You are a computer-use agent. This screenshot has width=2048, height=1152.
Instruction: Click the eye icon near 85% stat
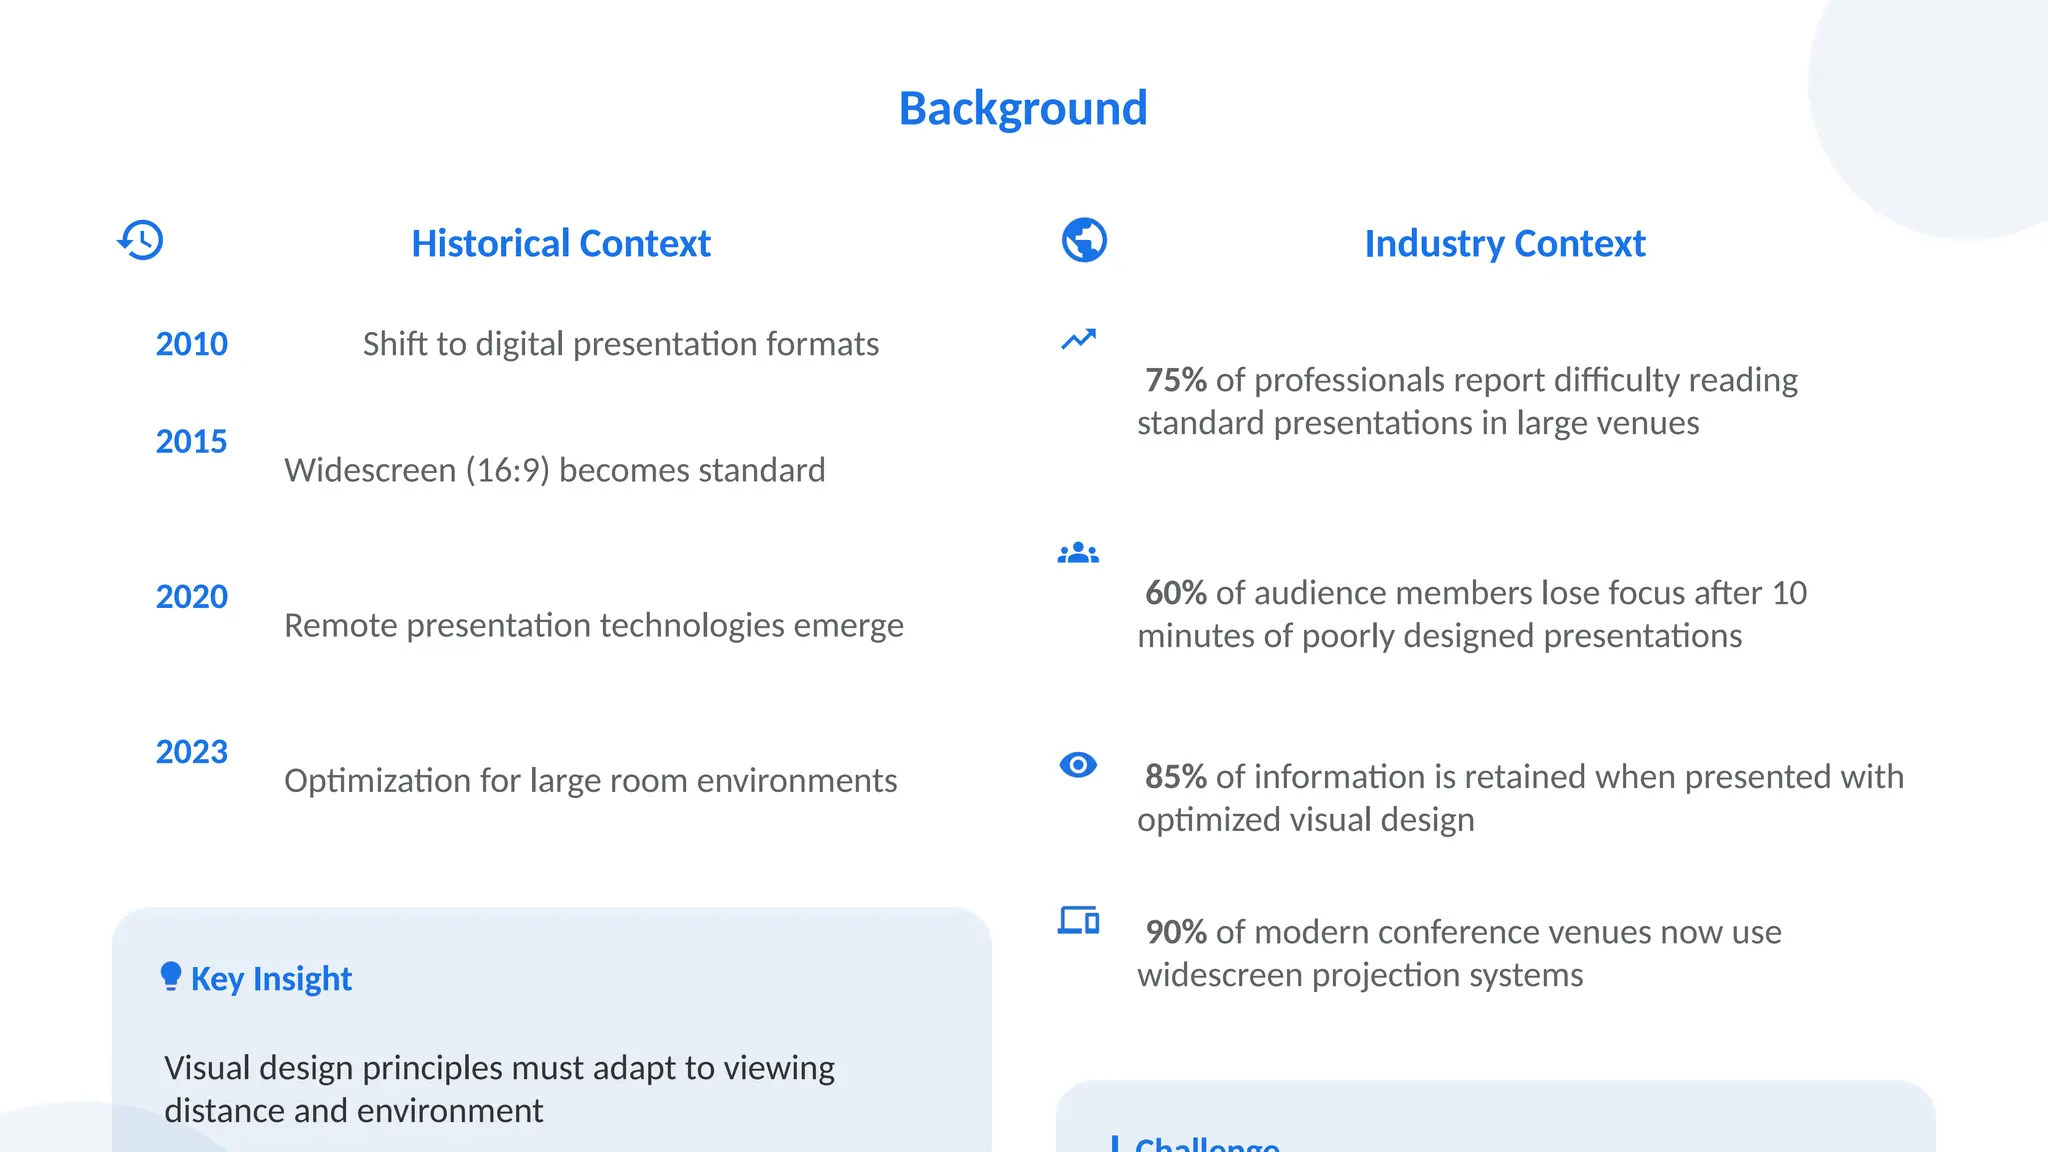pos(1078,765)
